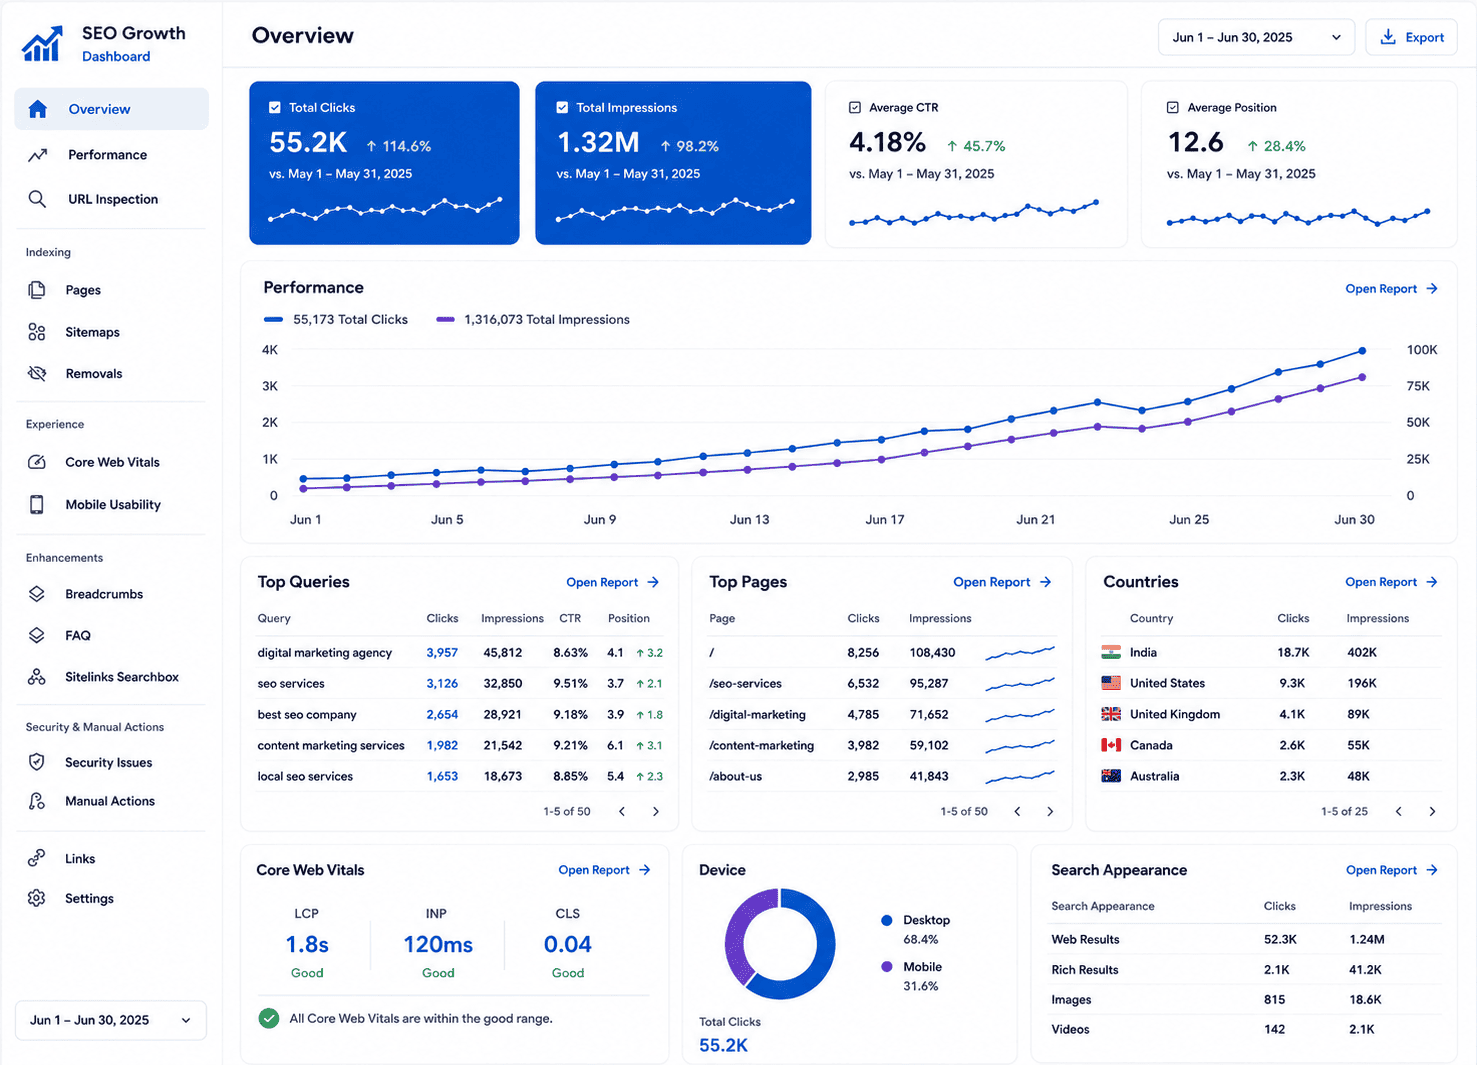1477x1065 pixels.
Task: Open Report for Search Appearance
Action: [x=1391, y=870]
